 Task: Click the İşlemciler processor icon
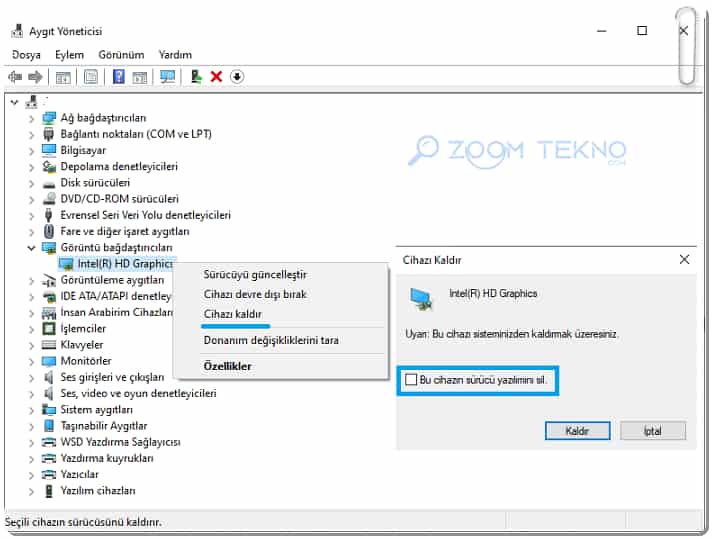point(49,328)
